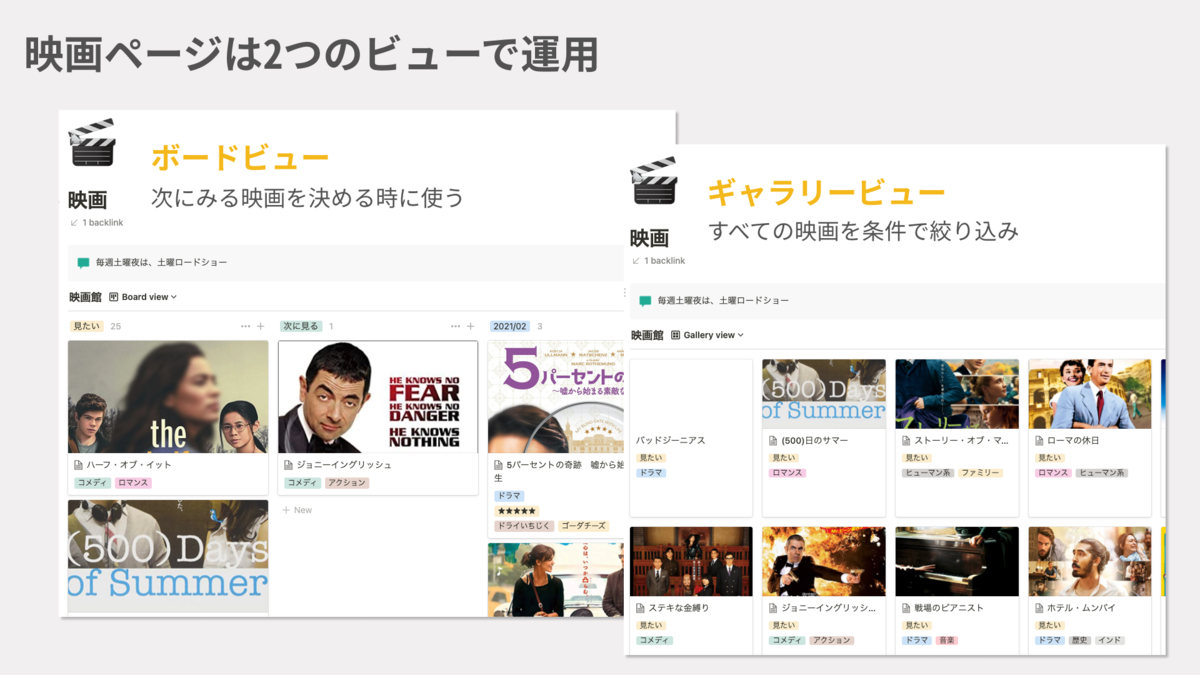Click ロマンス tag on ハーフ・オブ・イット card
The image size is (1200, 675).
133,483
